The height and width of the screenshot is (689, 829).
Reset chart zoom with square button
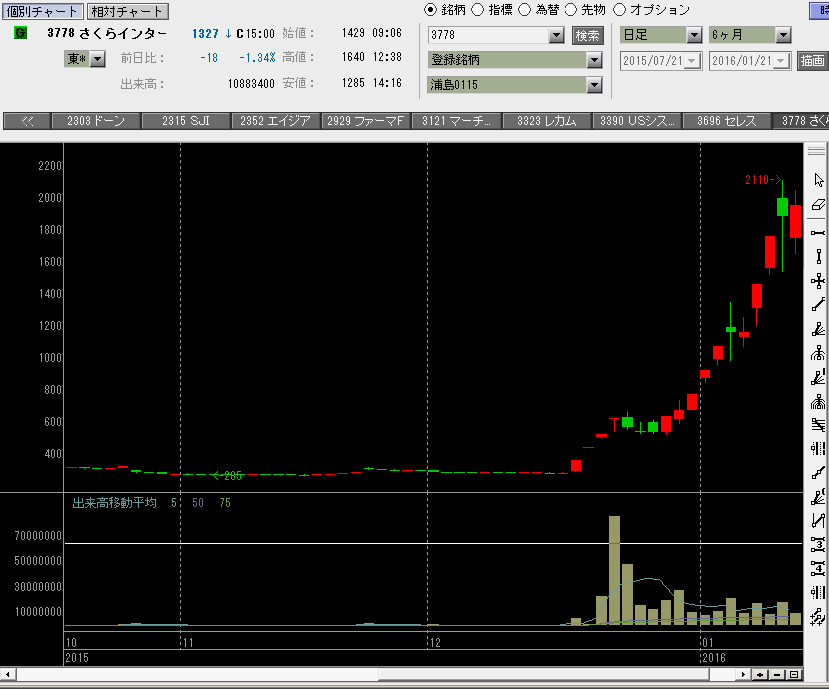coord(794,674)
